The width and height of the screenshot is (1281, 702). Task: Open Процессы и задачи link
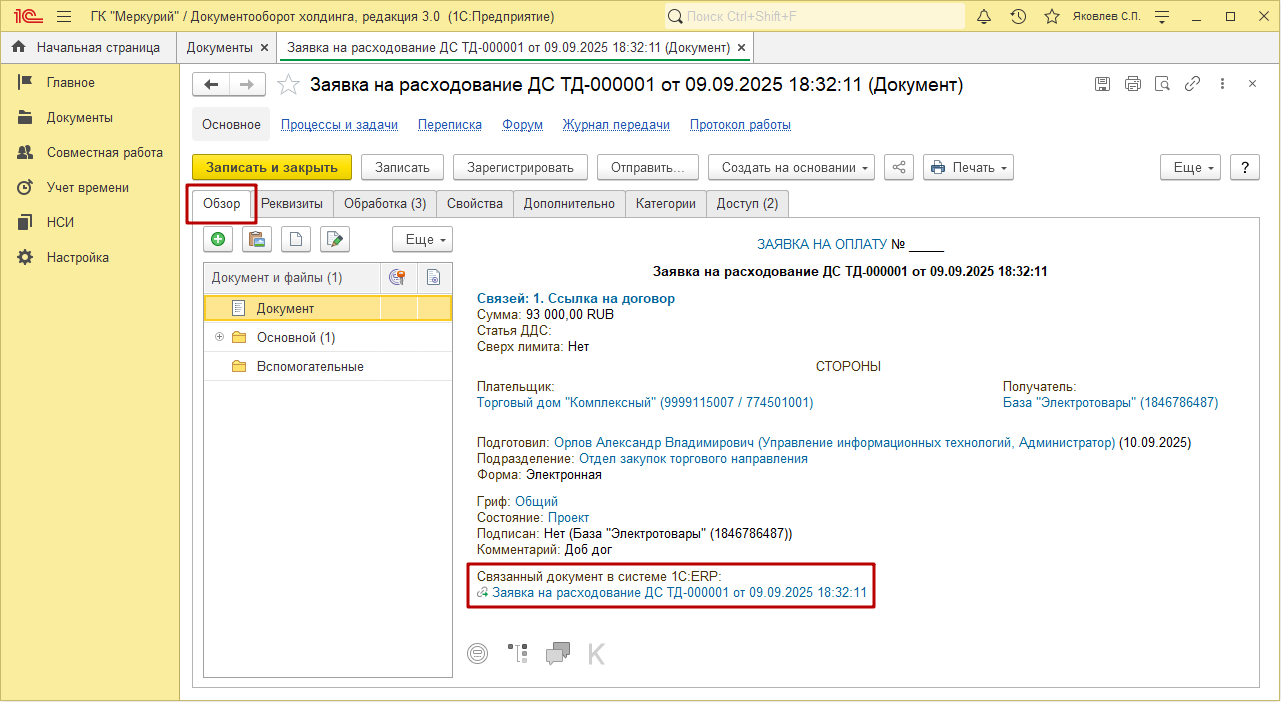pyautogui.click(x=340, y=125)
